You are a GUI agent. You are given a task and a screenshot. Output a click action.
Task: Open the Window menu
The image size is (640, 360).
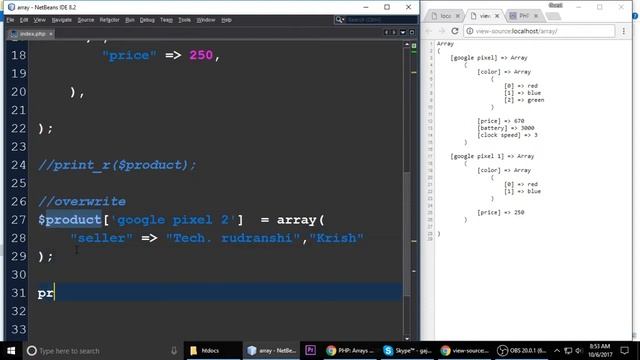pyautogui.click(x=206, y=20)
